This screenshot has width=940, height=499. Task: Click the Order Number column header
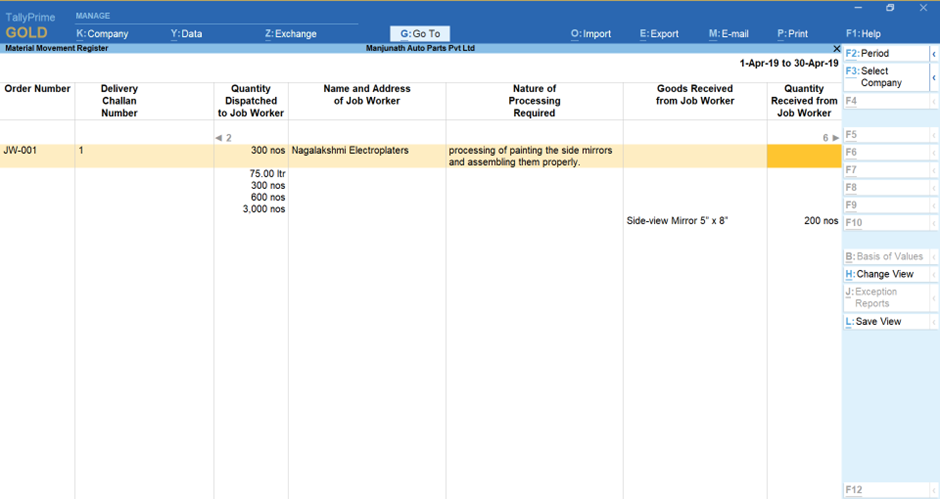37,89
